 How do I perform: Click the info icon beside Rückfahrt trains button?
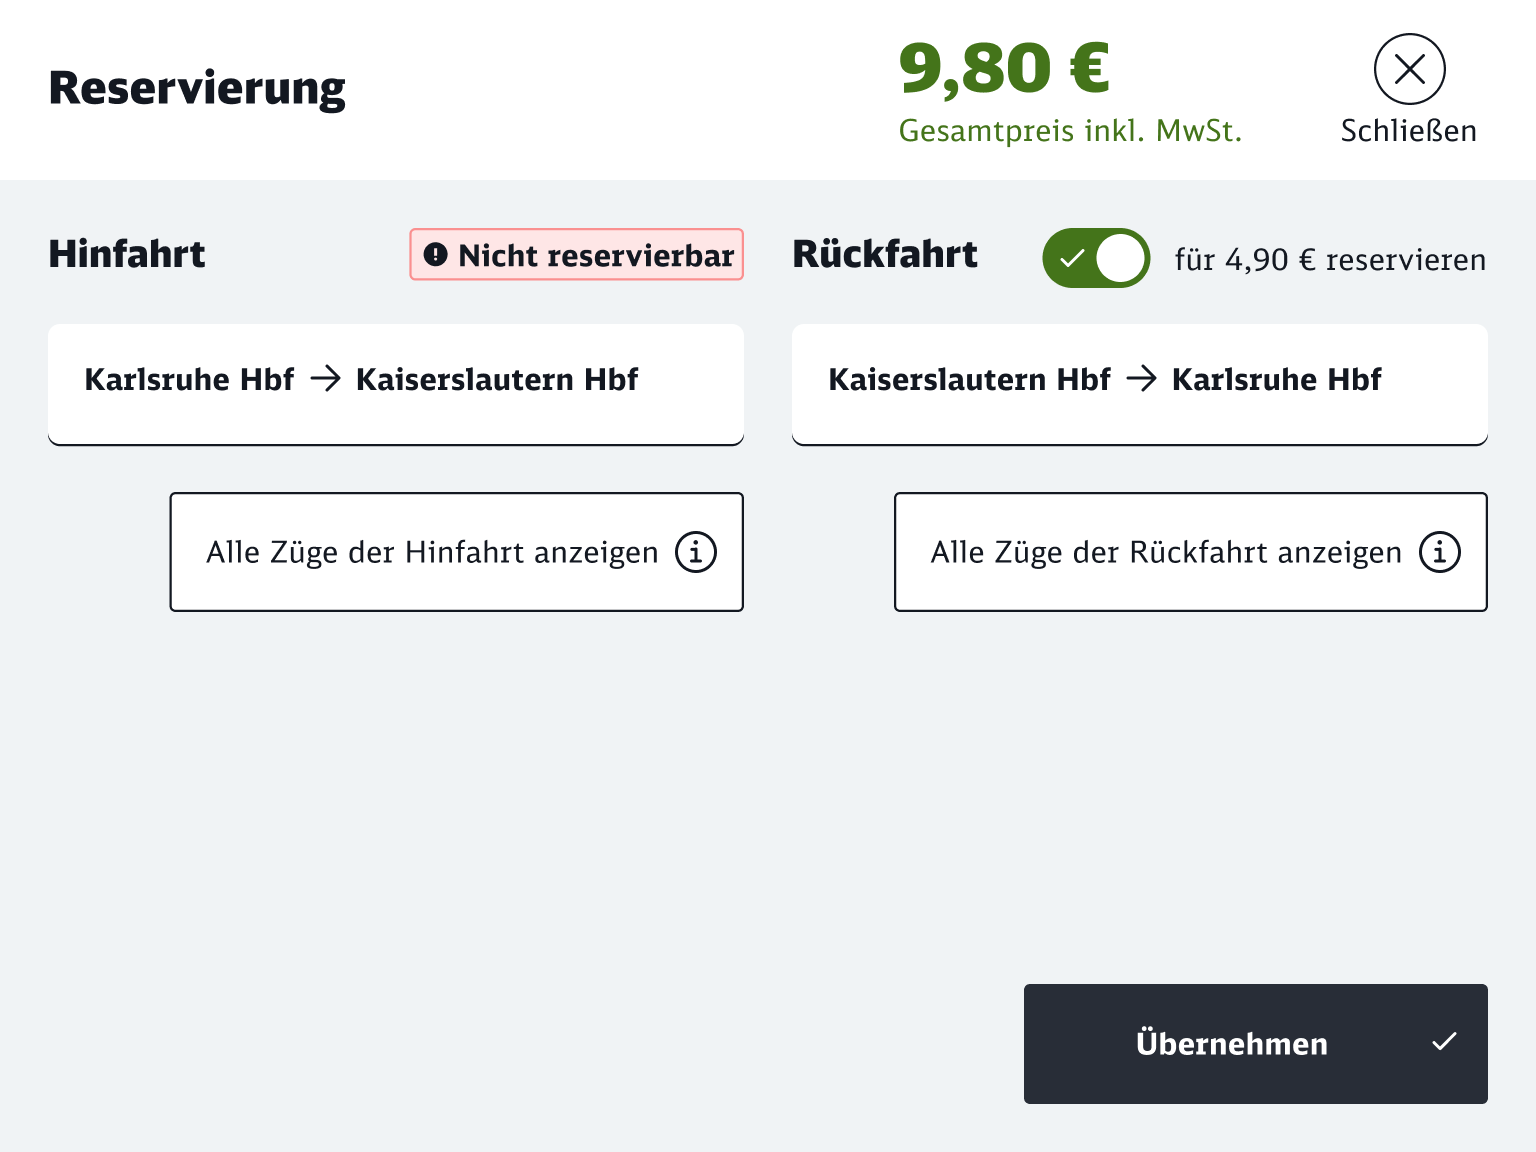[x=1439, y=551]
